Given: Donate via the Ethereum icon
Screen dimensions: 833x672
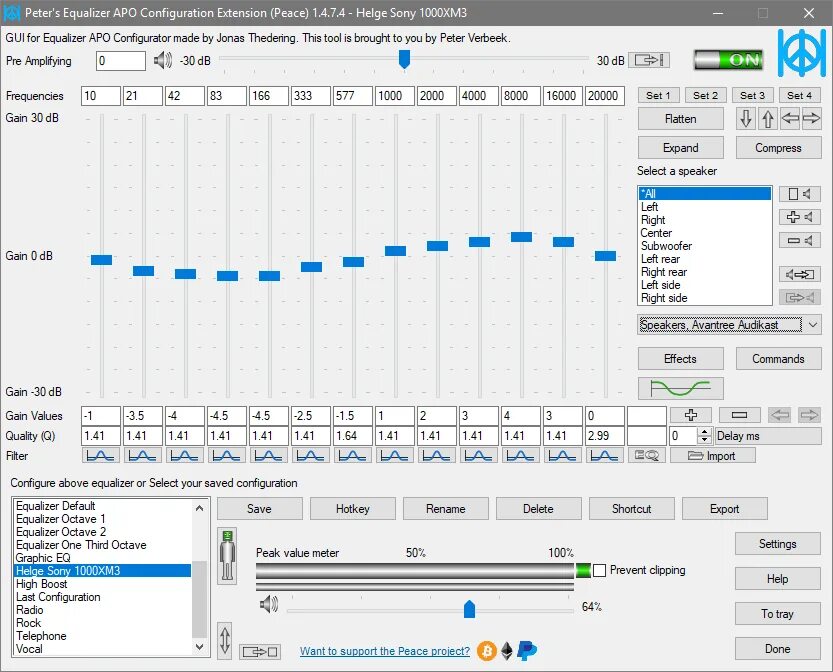Looking at the screenshot, I should [507, 651].
